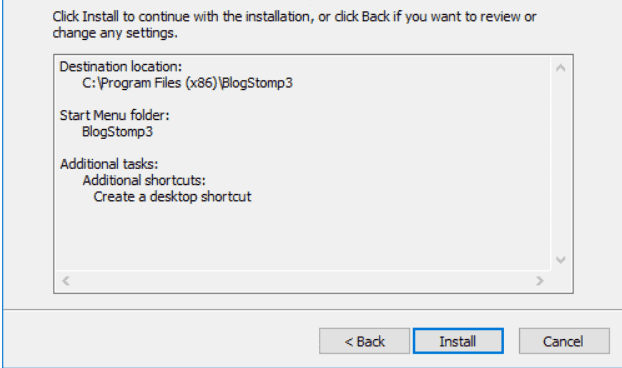The image size is (622, 368).
Task: Click the 'Additional tasks:' heading
Action: pos(109,164)
